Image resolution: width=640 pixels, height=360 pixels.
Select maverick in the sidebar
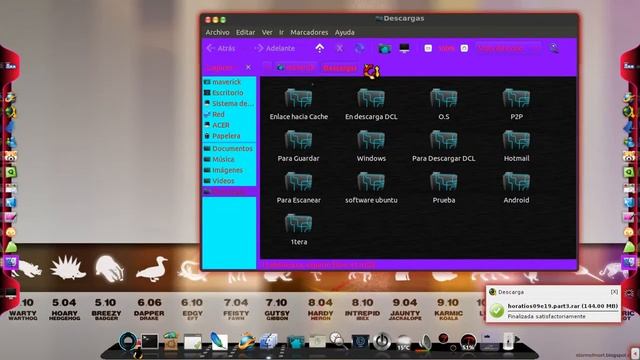point(229,82)
